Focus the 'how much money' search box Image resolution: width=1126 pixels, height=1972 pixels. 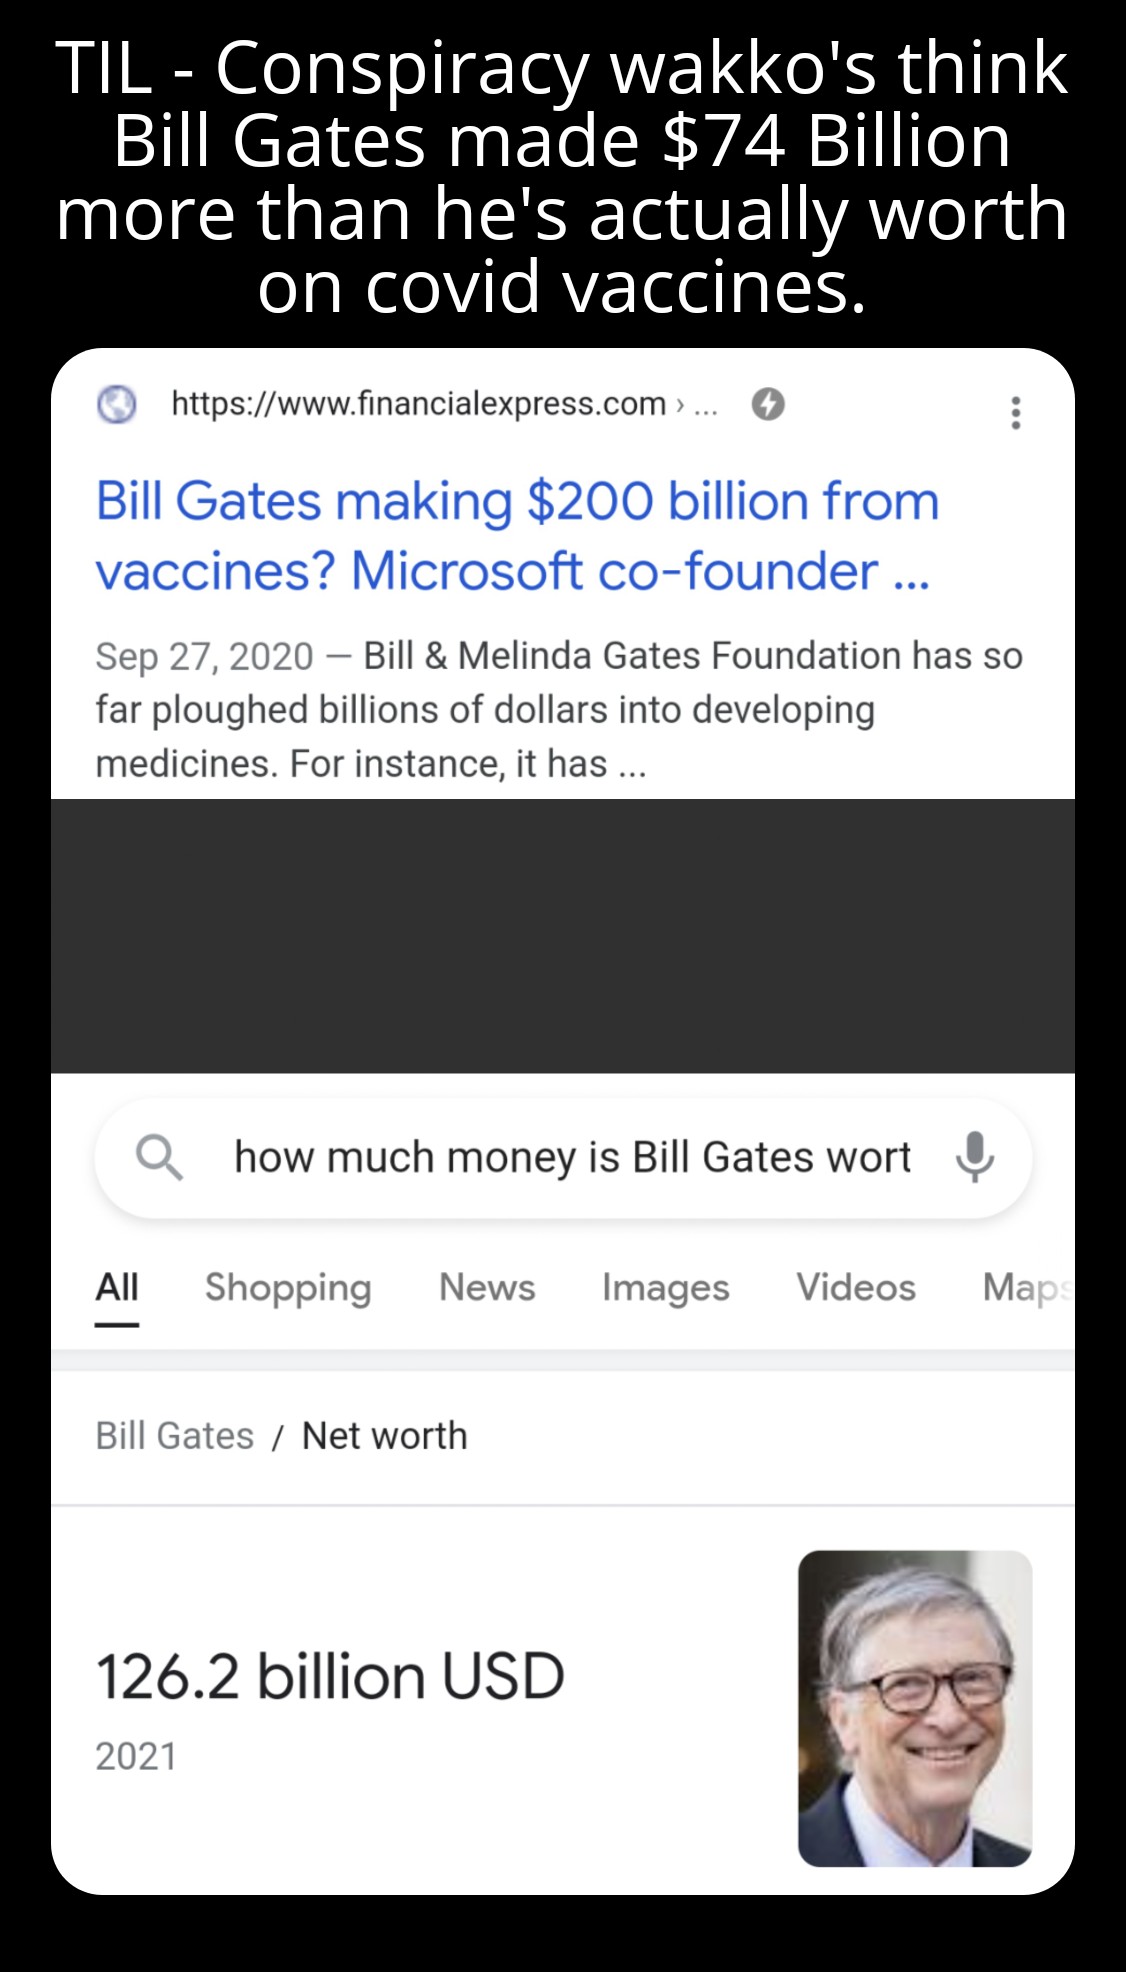point(572,1158)
